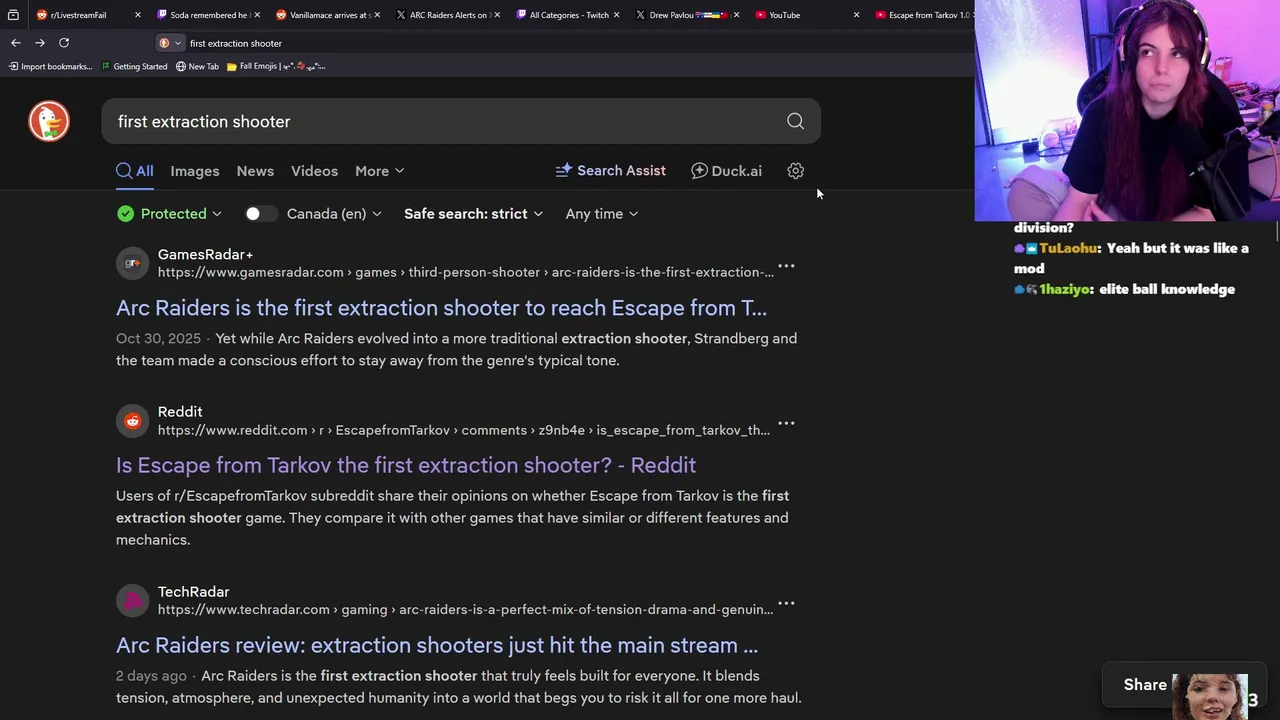Open the Getting Started bookmark

[x=134, y=66]
